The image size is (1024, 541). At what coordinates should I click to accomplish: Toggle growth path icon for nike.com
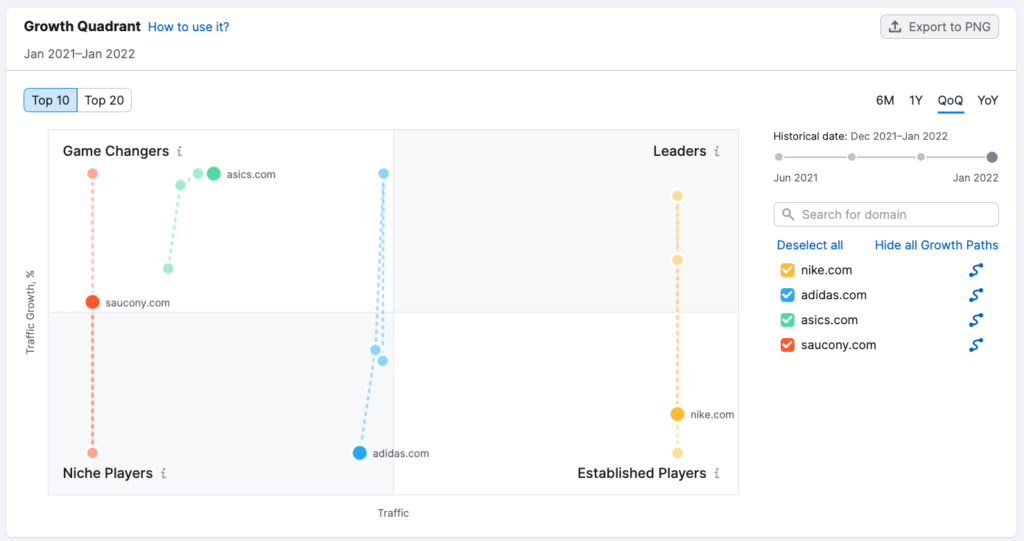976,270
